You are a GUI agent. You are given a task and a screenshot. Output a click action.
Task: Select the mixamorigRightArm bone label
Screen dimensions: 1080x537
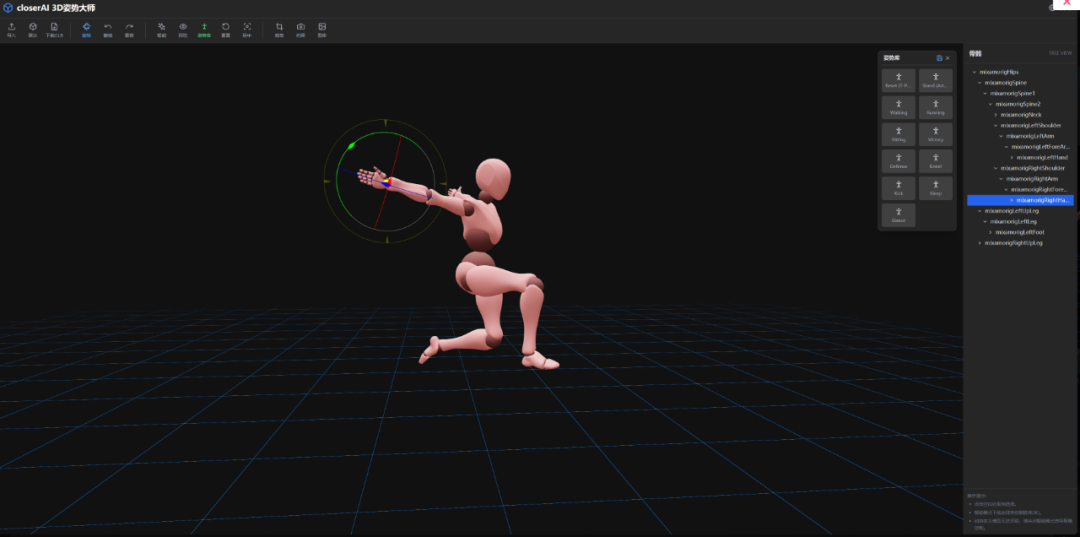click(1032, 179)
